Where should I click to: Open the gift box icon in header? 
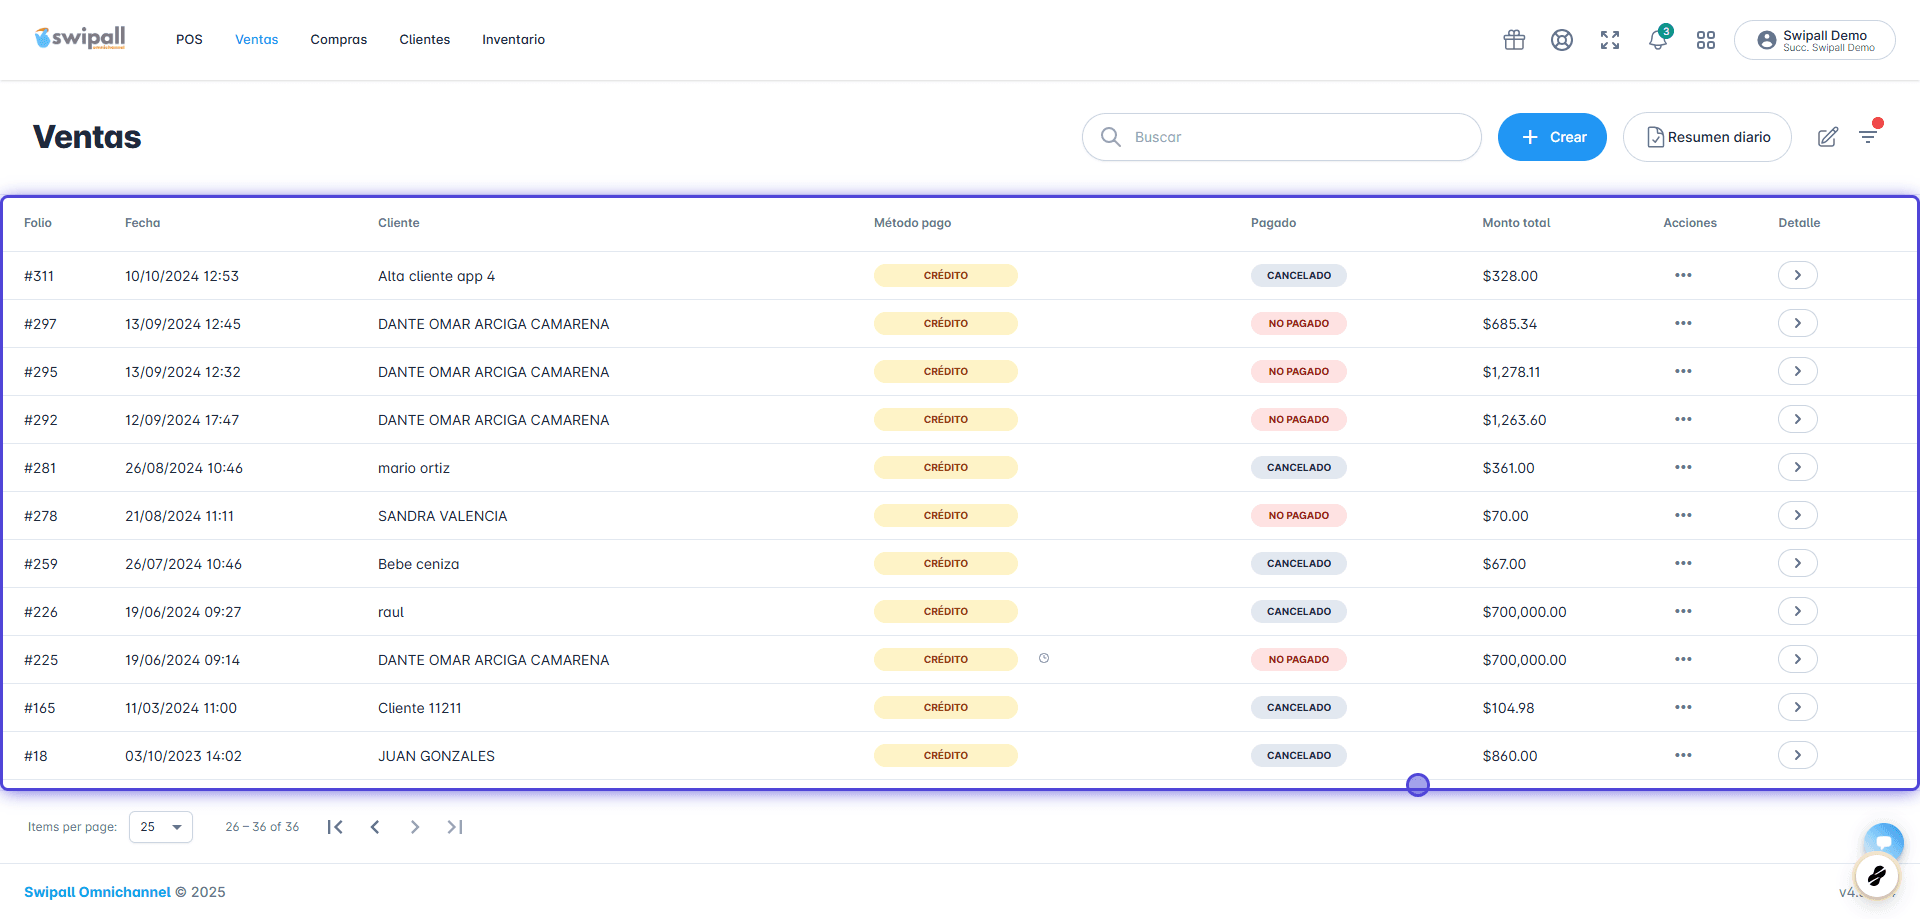(x=1514, y=40)
